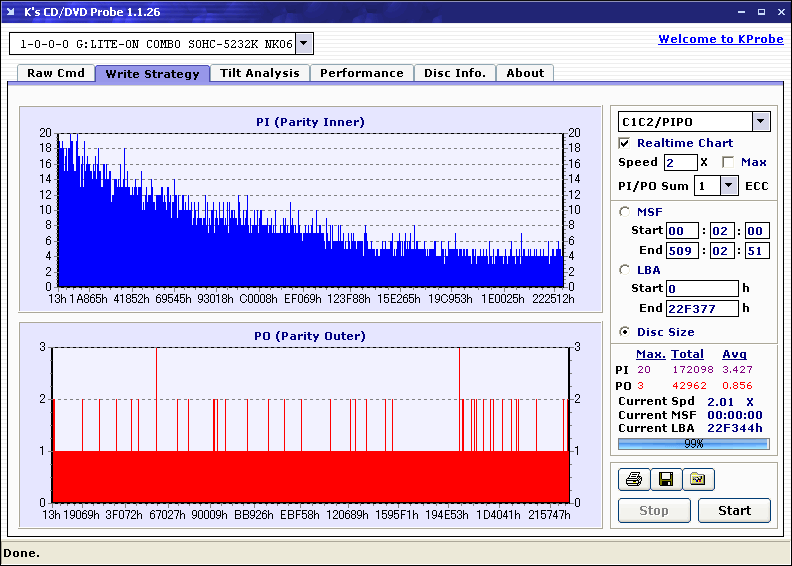792x566 pixels.
Task: Open the LITE-ON drive selection dropdown
Action: [x=304, y=44]
